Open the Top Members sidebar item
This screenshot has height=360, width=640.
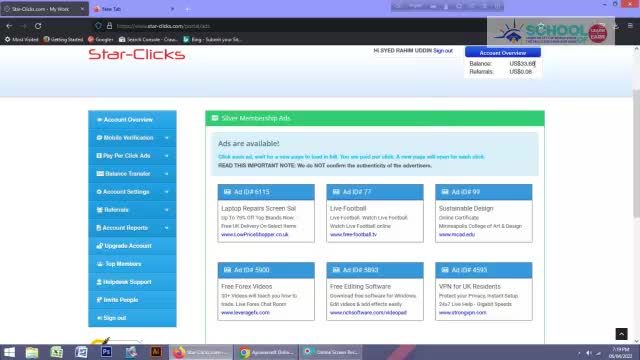point(132,264)
